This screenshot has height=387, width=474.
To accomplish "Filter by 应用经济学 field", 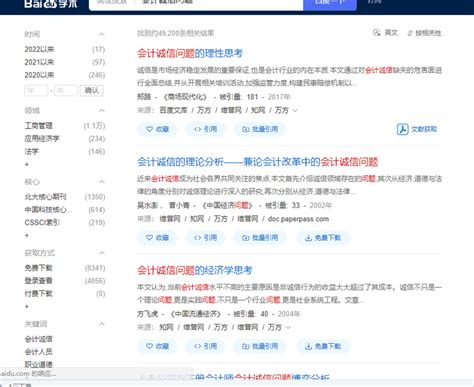I will (42, 139).
